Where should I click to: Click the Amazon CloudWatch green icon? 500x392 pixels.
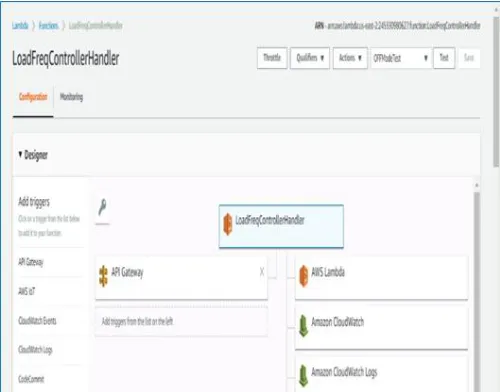pyautogui.click(x=303, y=326)
